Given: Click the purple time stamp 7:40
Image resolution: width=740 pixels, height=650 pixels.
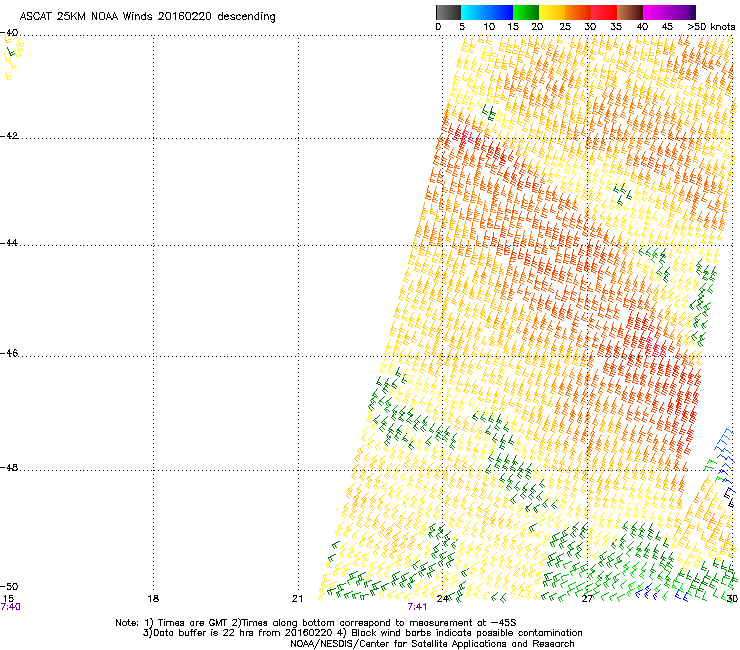Looking at the screenshot, I should 10,607.
